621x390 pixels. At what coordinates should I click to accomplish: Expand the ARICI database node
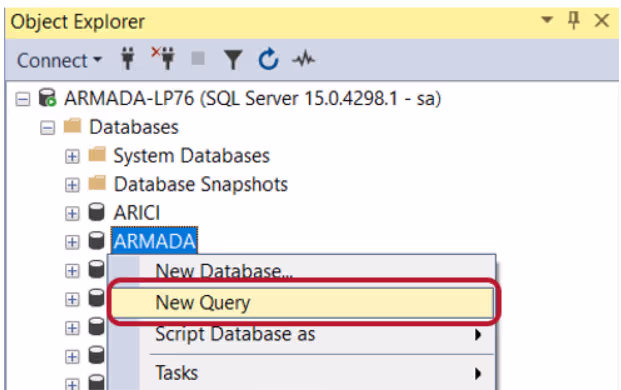tap(72, 214)
